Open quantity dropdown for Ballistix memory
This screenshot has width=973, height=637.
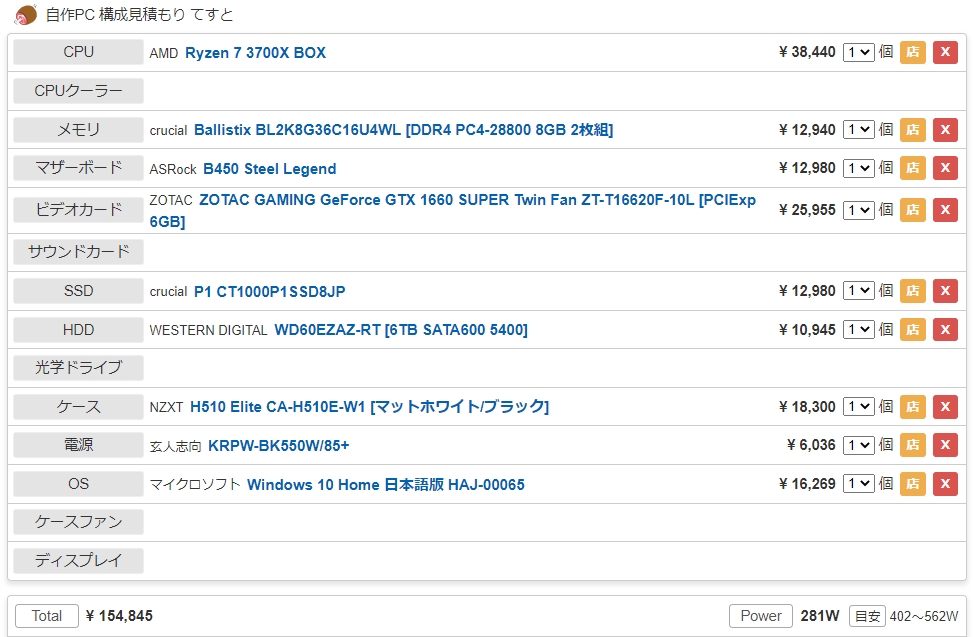[858, 130]
